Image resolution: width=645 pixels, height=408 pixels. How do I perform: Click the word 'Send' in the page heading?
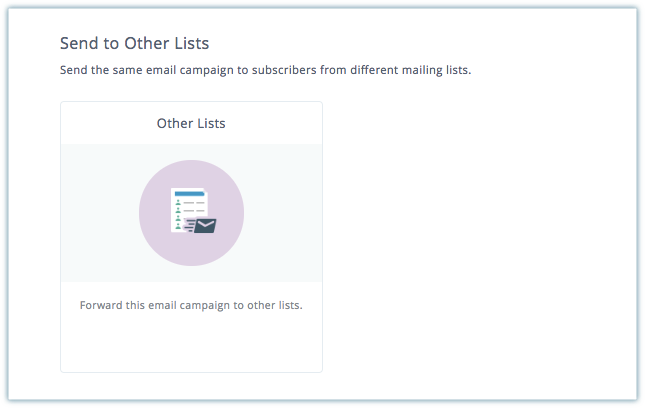coord(77,44)
